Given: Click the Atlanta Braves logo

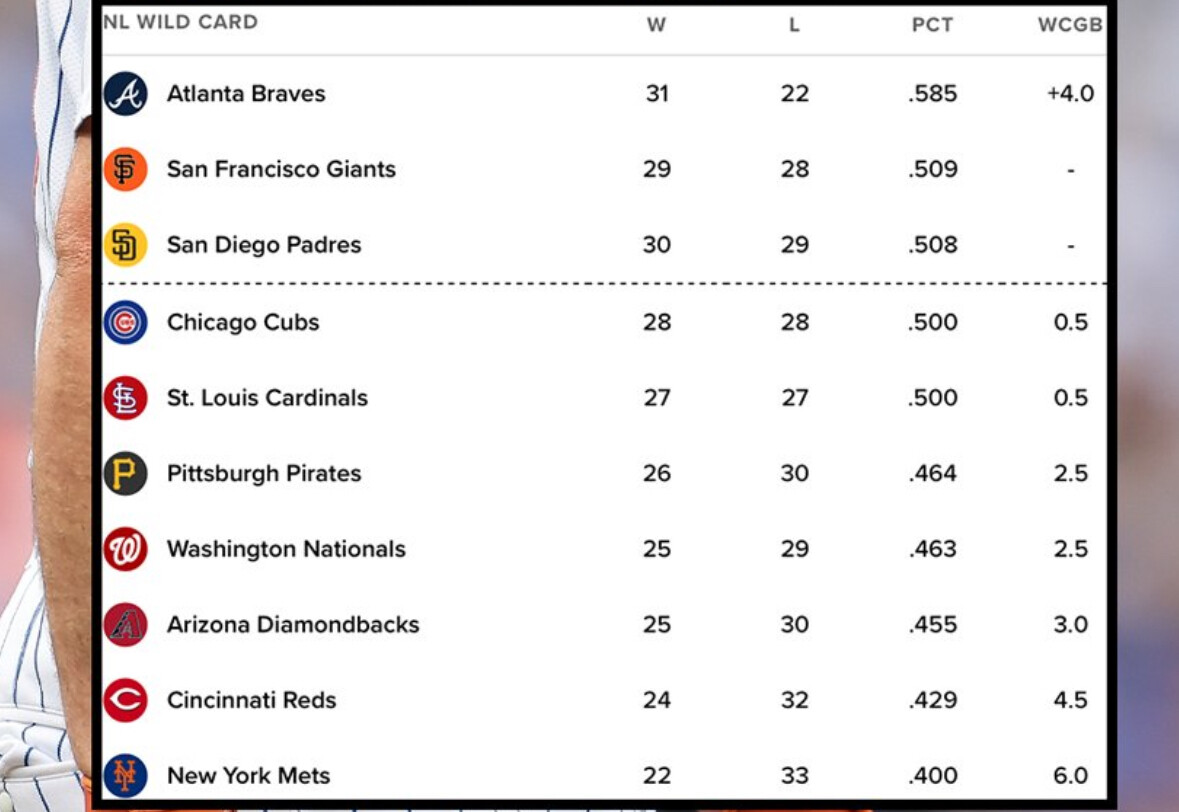Looking at the screenshot, I should tap(126, 94).
